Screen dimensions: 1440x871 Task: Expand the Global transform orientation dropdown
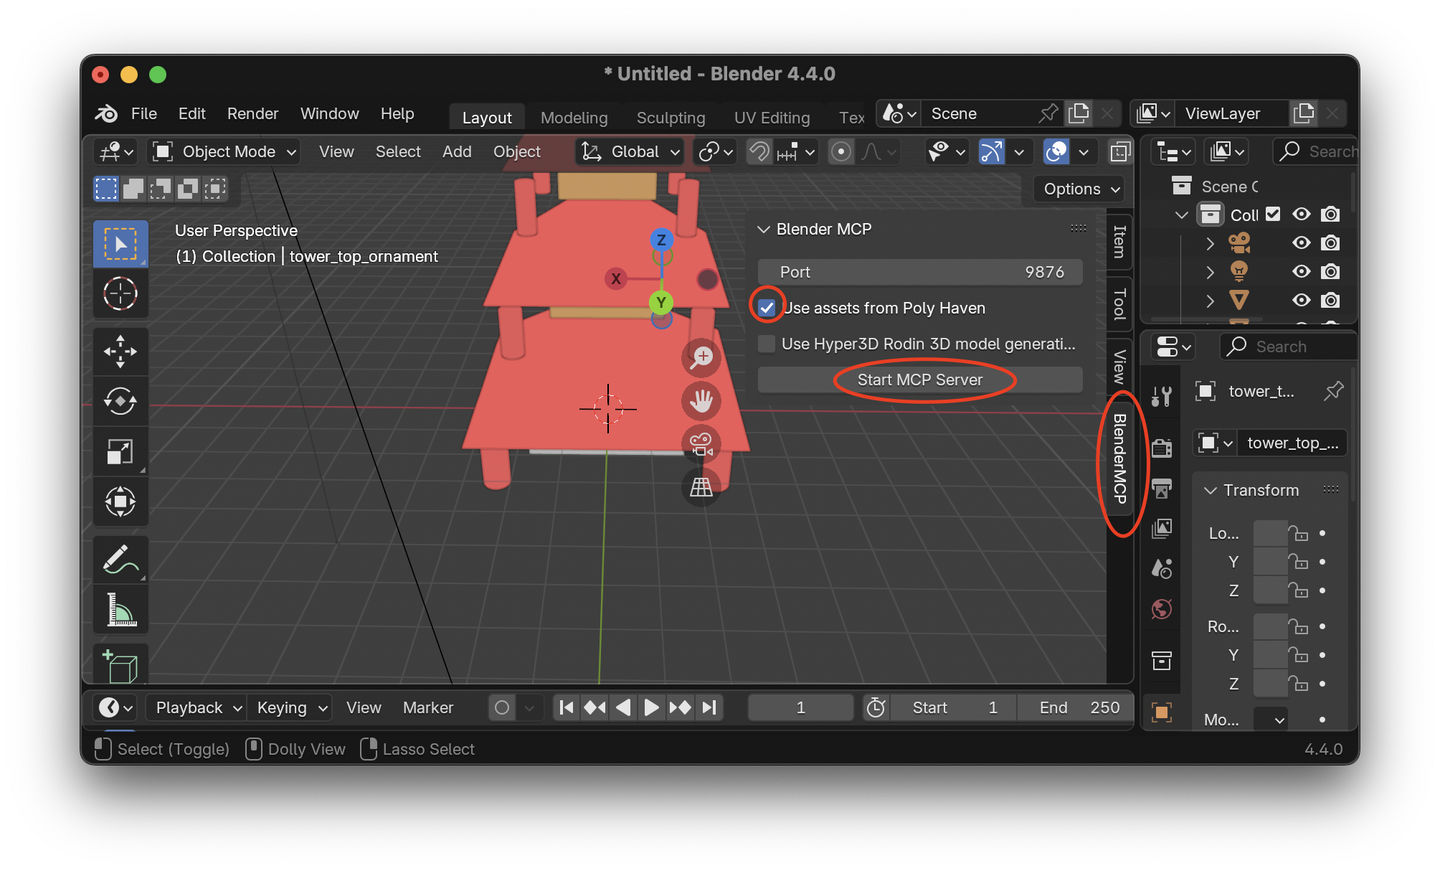[629, 151]
